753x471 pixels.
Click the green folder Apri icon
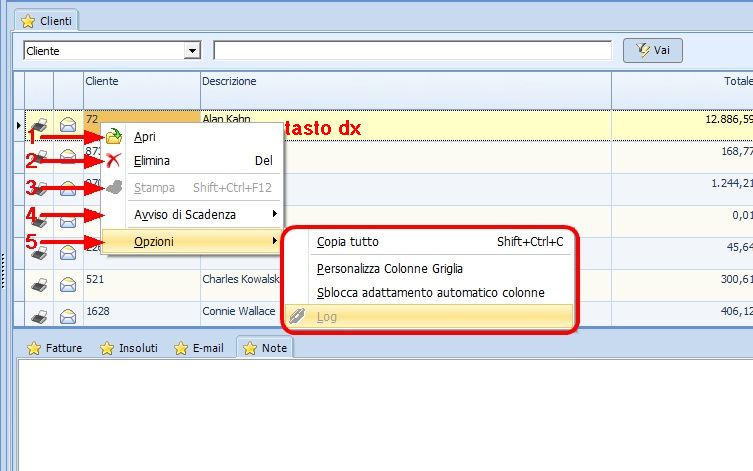coord(114,137)
